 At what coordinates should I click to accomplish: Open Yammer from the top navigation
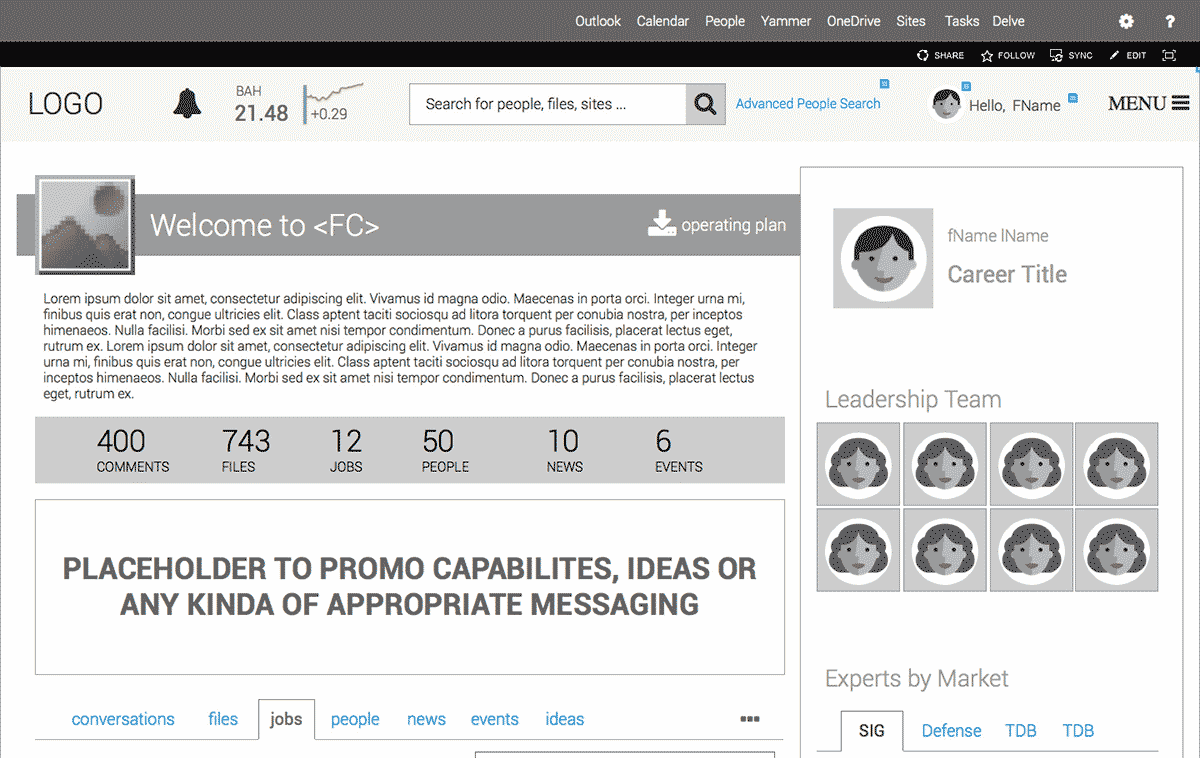point(785,21)
